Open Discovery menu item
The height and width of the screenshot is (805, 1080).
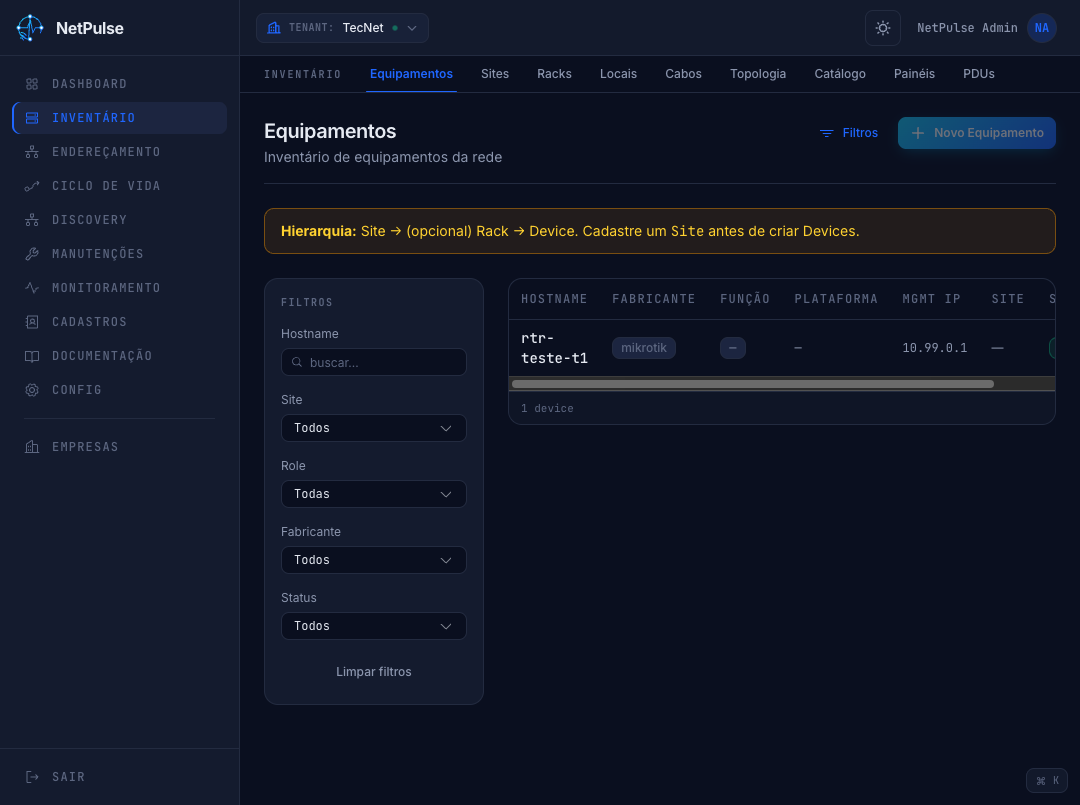click(120, 220)
